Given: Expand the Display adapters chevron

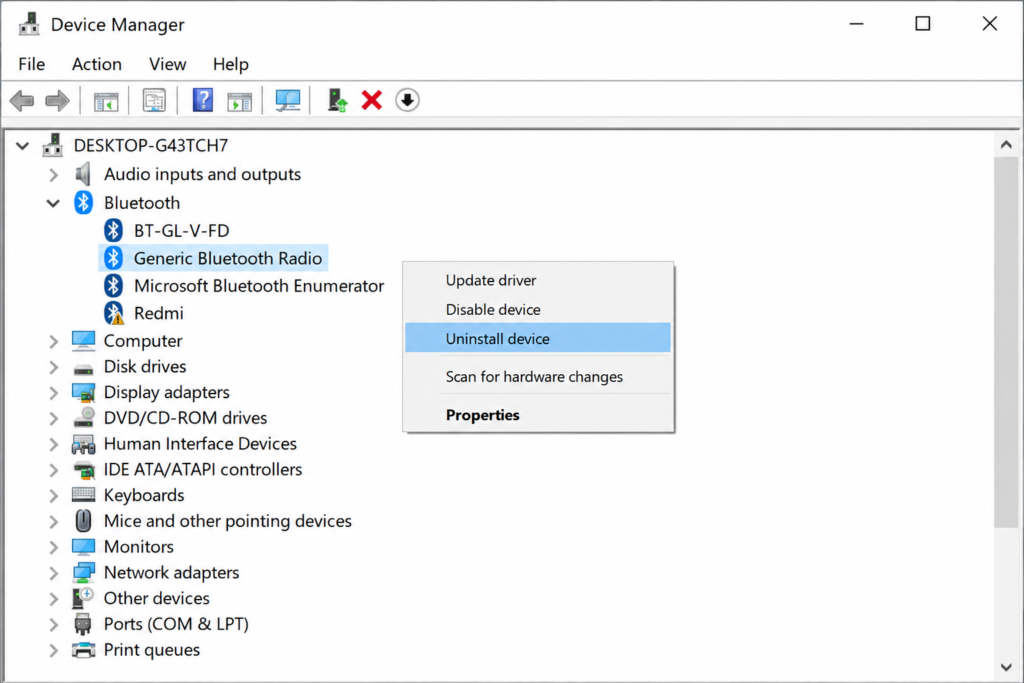Looking at the screenshot, I should [x=54, y=392].
